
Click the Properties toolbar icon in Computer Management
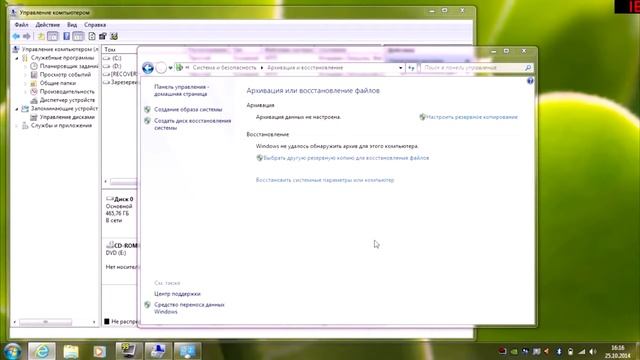tap(103, 36)
